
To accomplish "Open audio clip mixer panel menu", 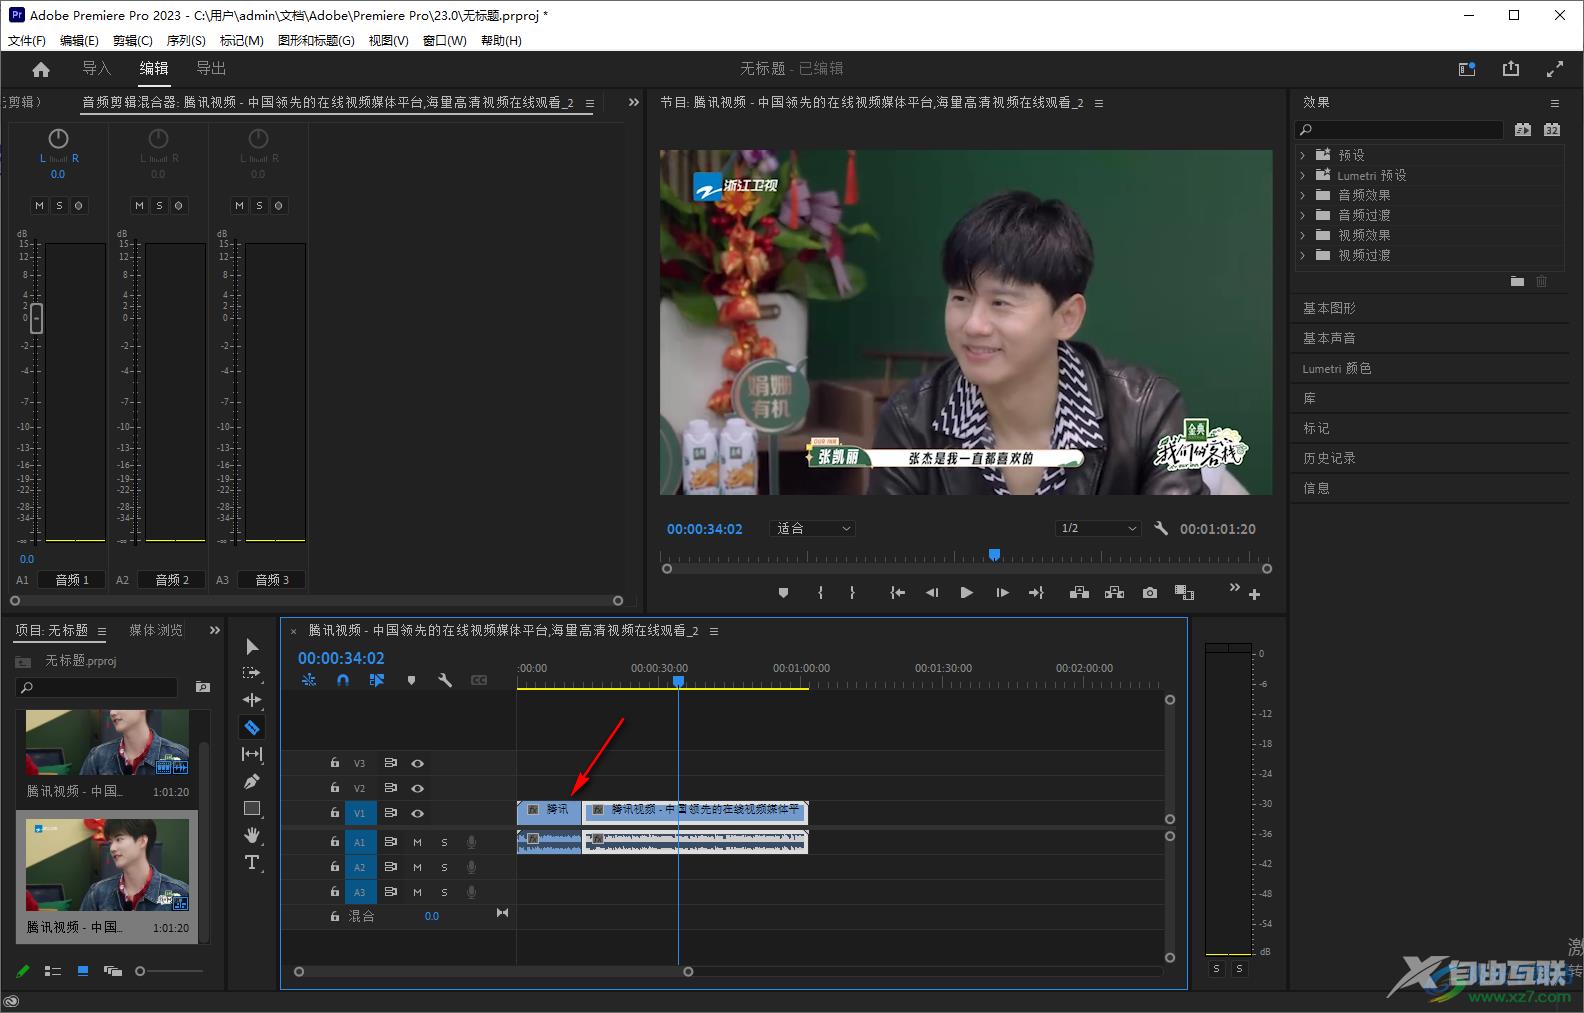I will [x=590, y=103].
